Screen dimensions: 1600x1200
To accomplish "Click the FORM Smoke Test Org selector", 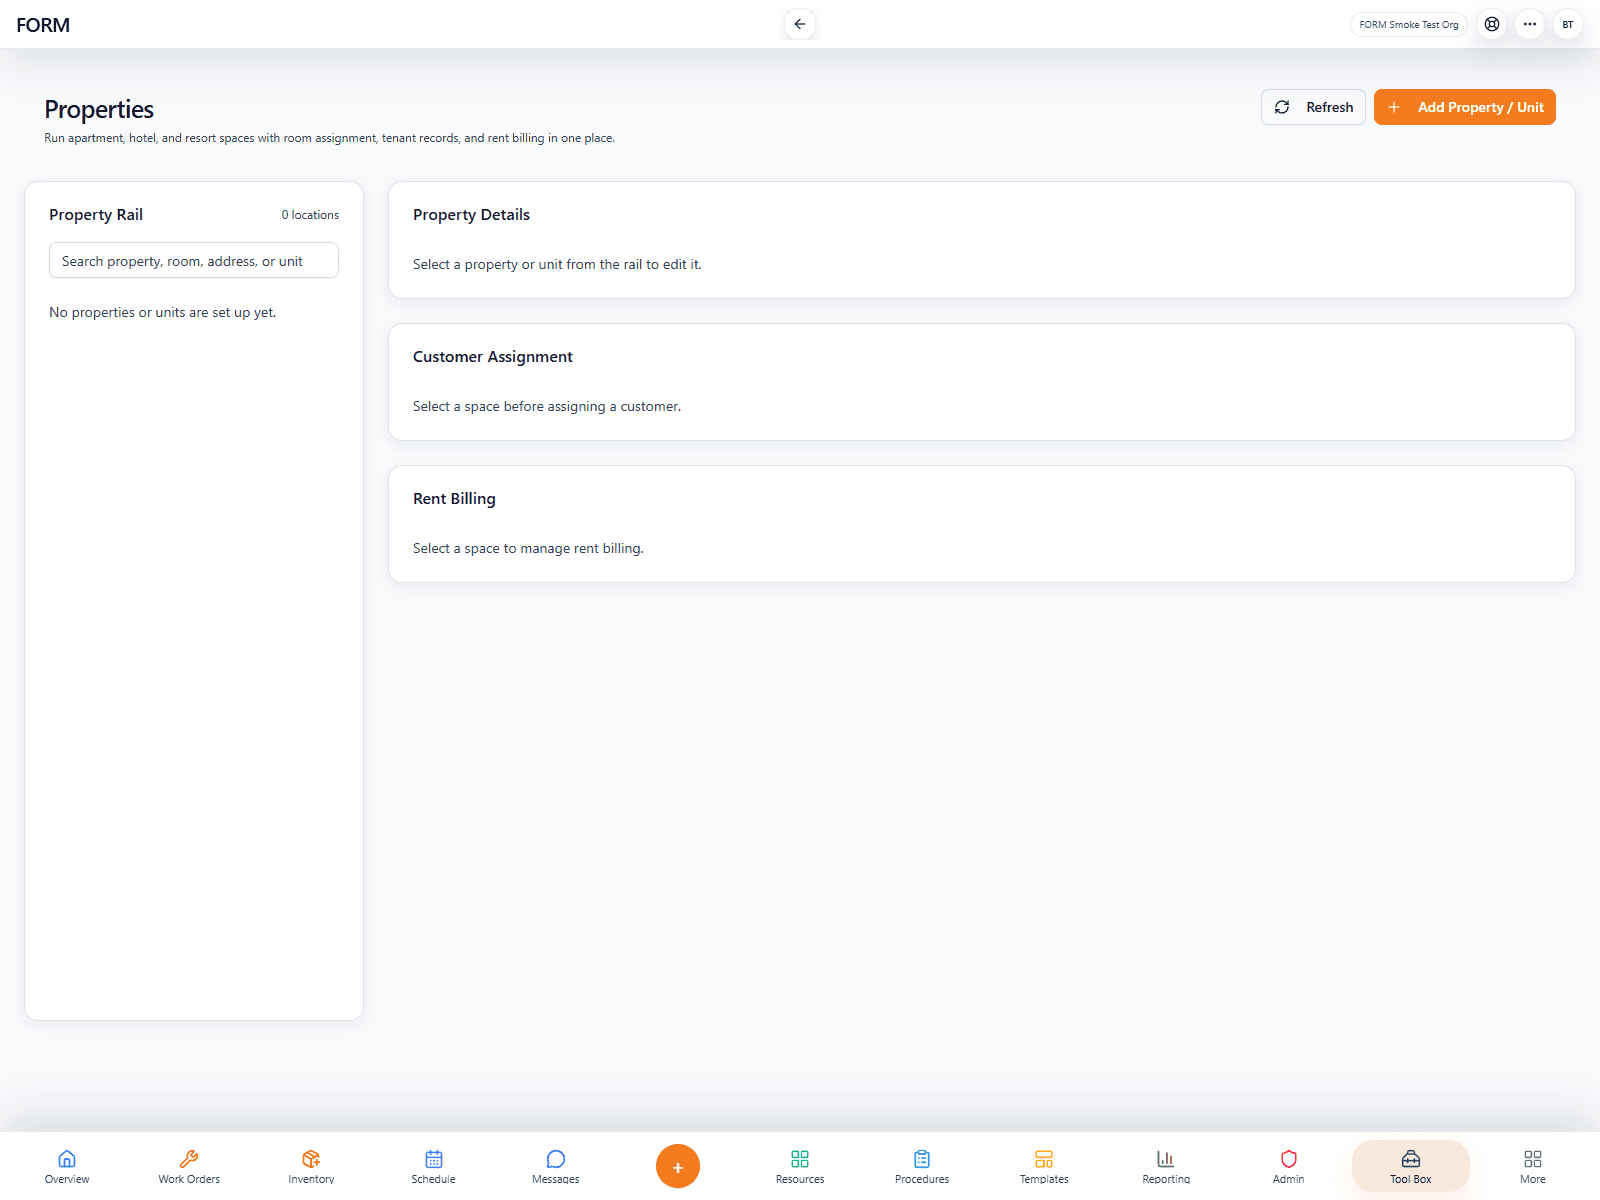I will click(x=1409, y=24).
